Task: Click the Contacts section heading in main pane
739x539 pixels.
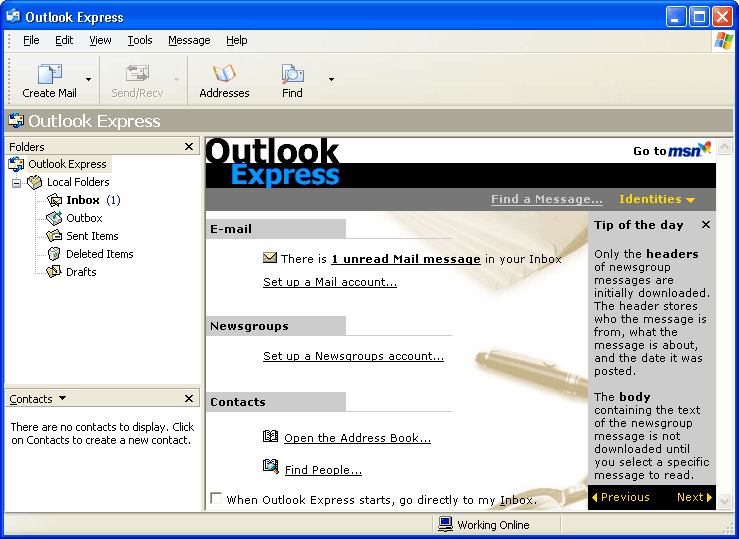Action: [x=238, y=402]
